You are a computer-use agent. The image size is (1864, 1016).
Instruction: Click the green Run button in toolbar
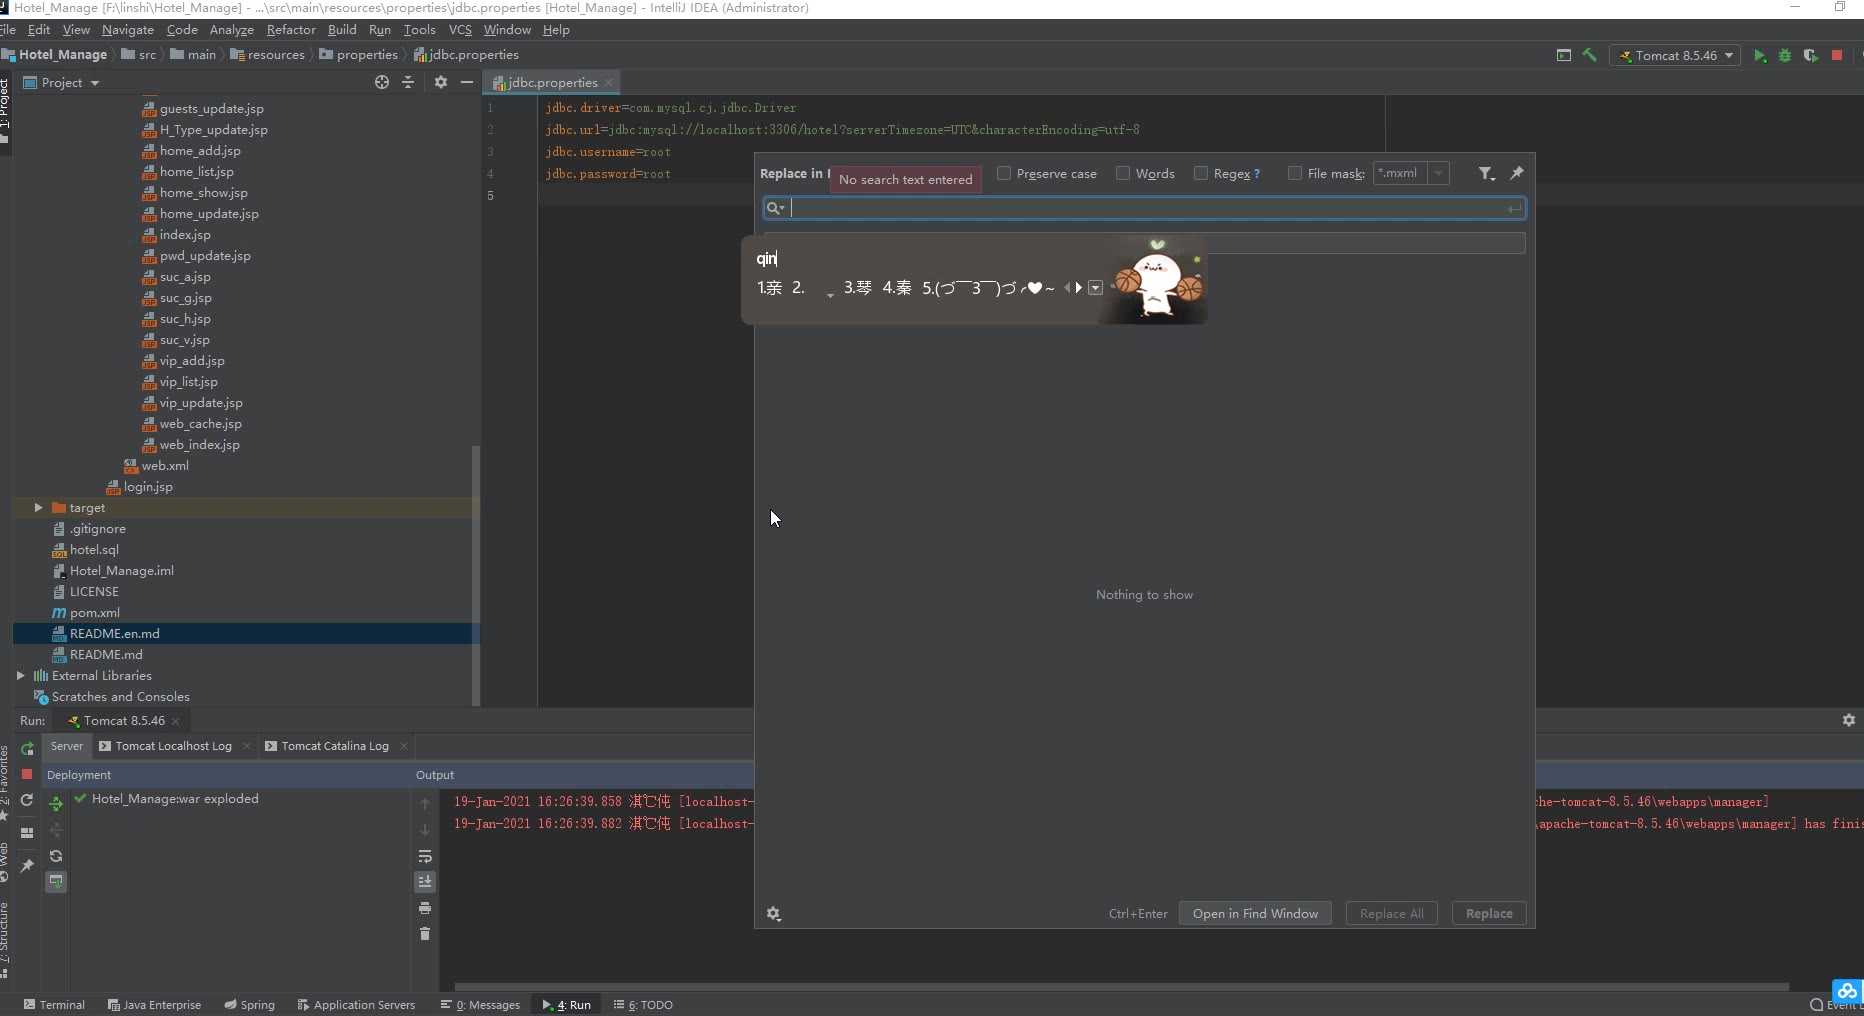coord(1759,56)
